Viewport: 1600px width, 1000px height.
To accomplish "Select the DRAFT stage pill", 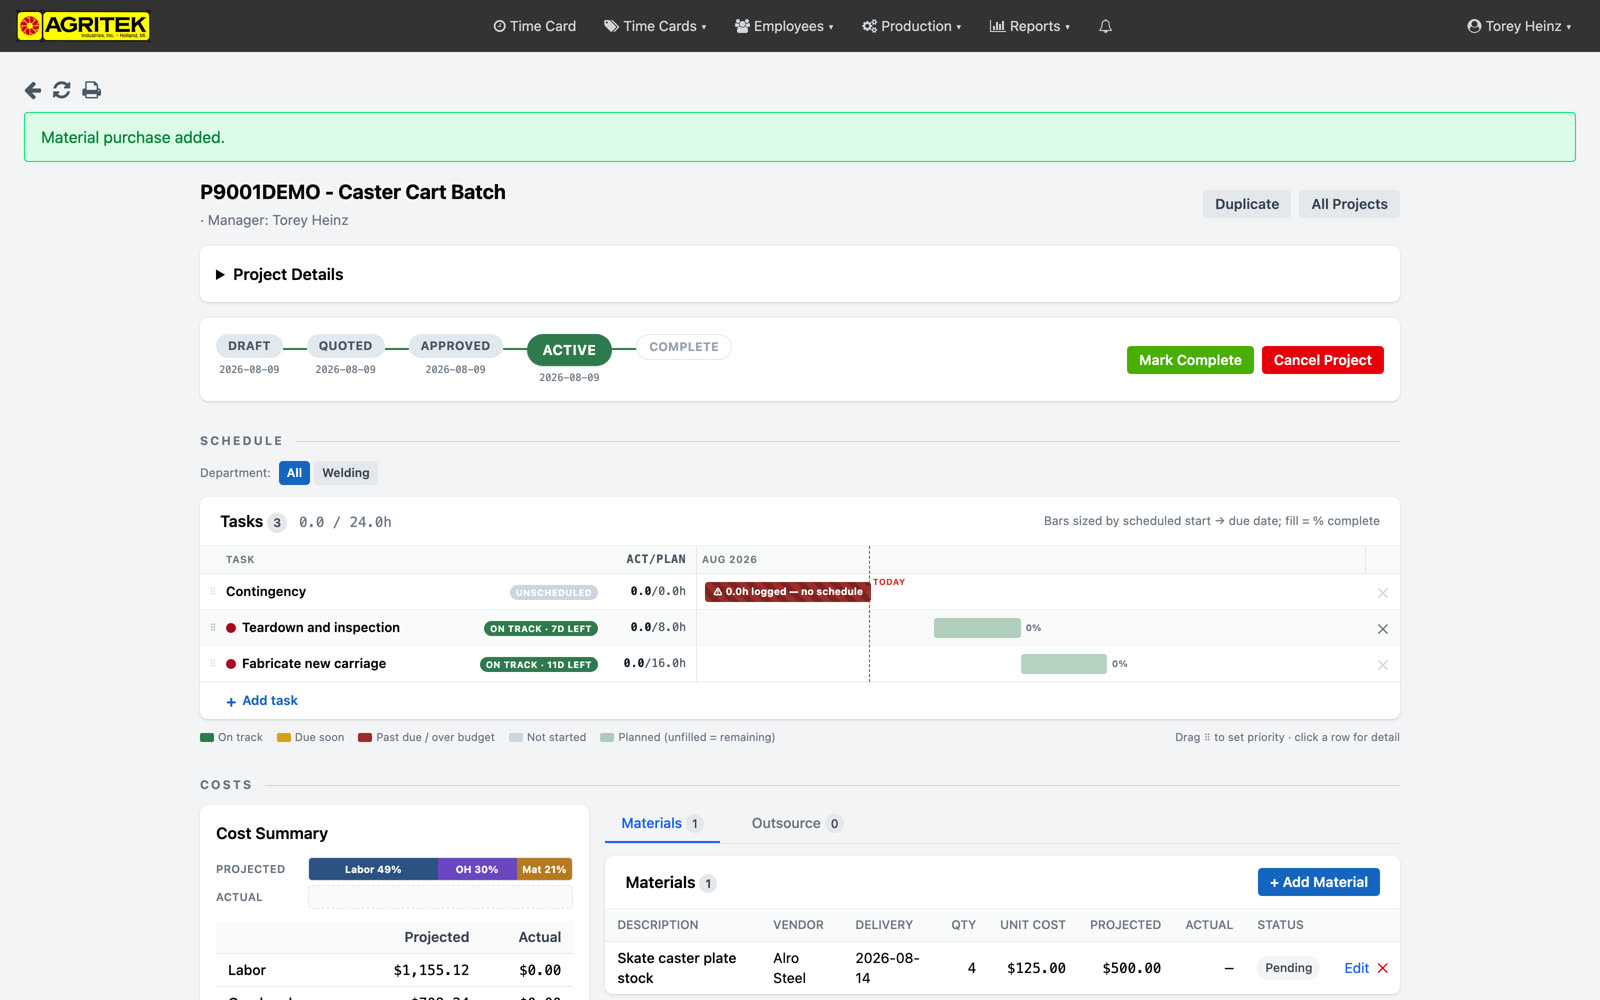I will [x=249, y=346].
